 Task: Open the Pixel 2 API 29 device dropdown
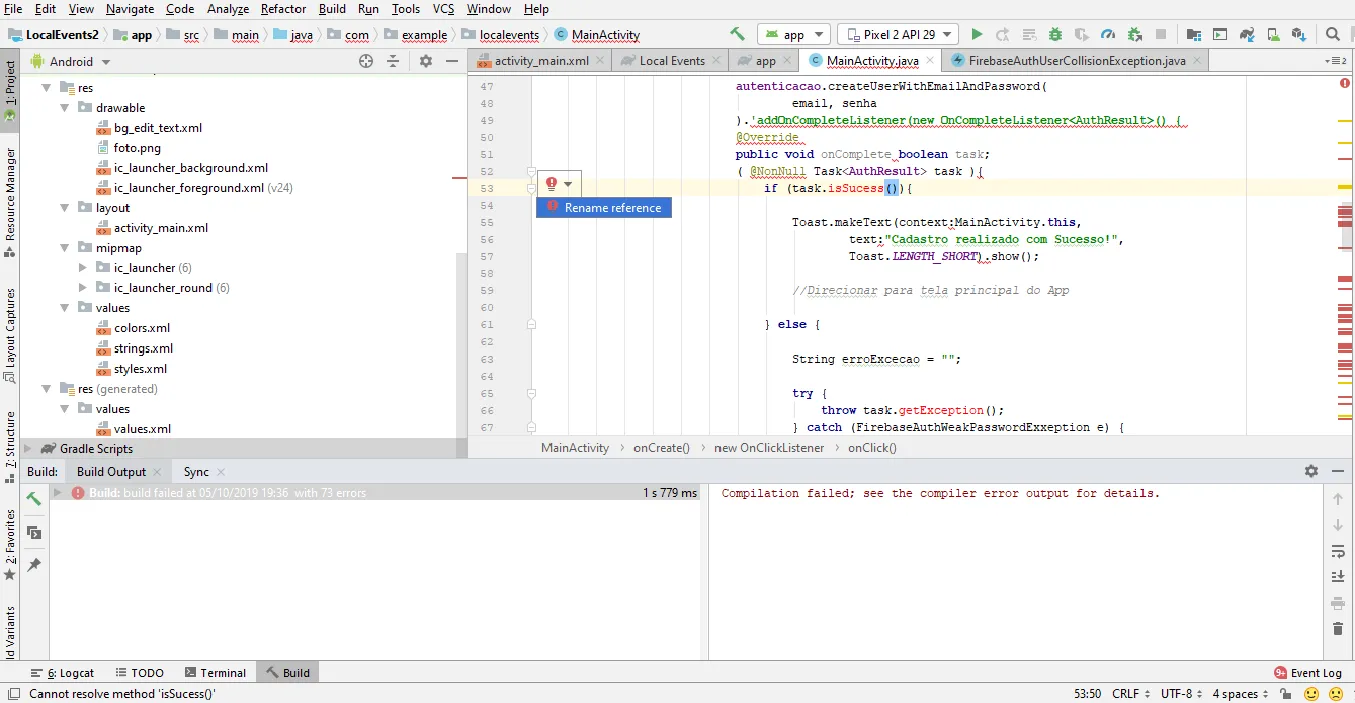(897, 35)
